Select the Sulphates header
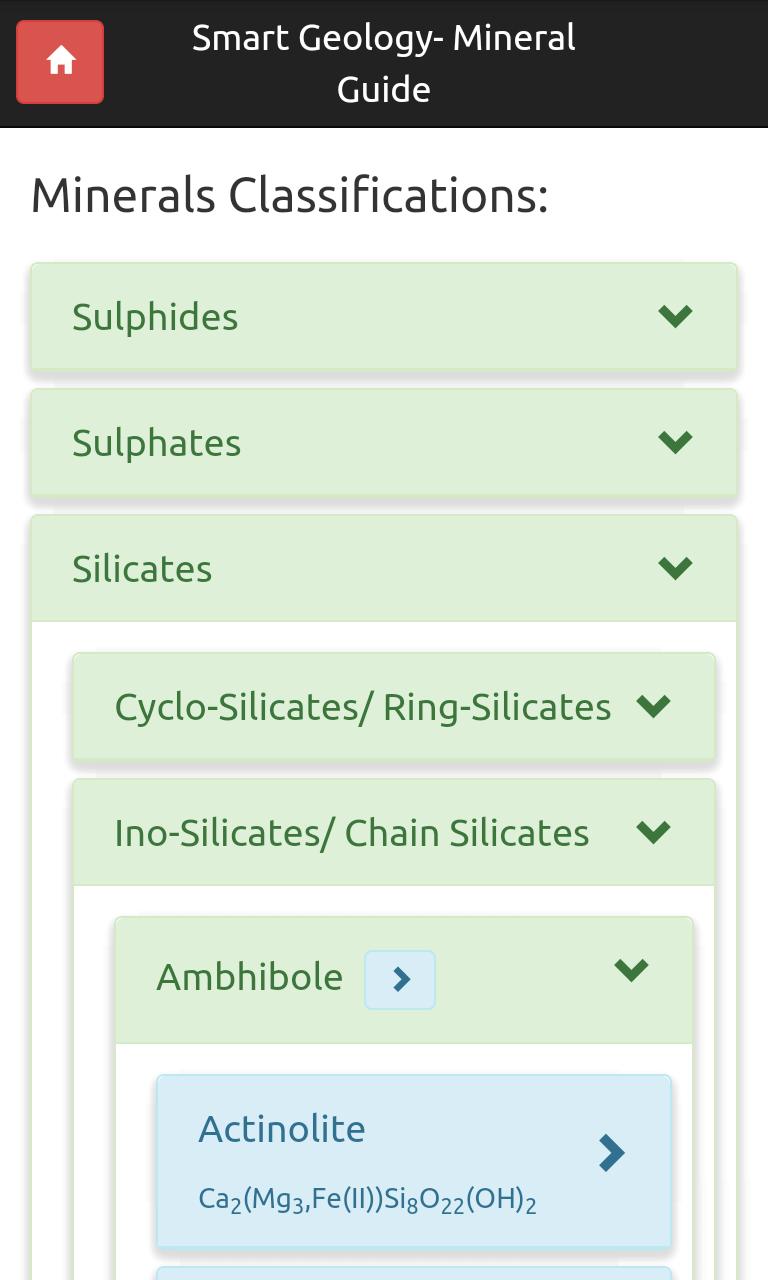The width and height of the screenshot is (768, 1280). pos(156,443)
